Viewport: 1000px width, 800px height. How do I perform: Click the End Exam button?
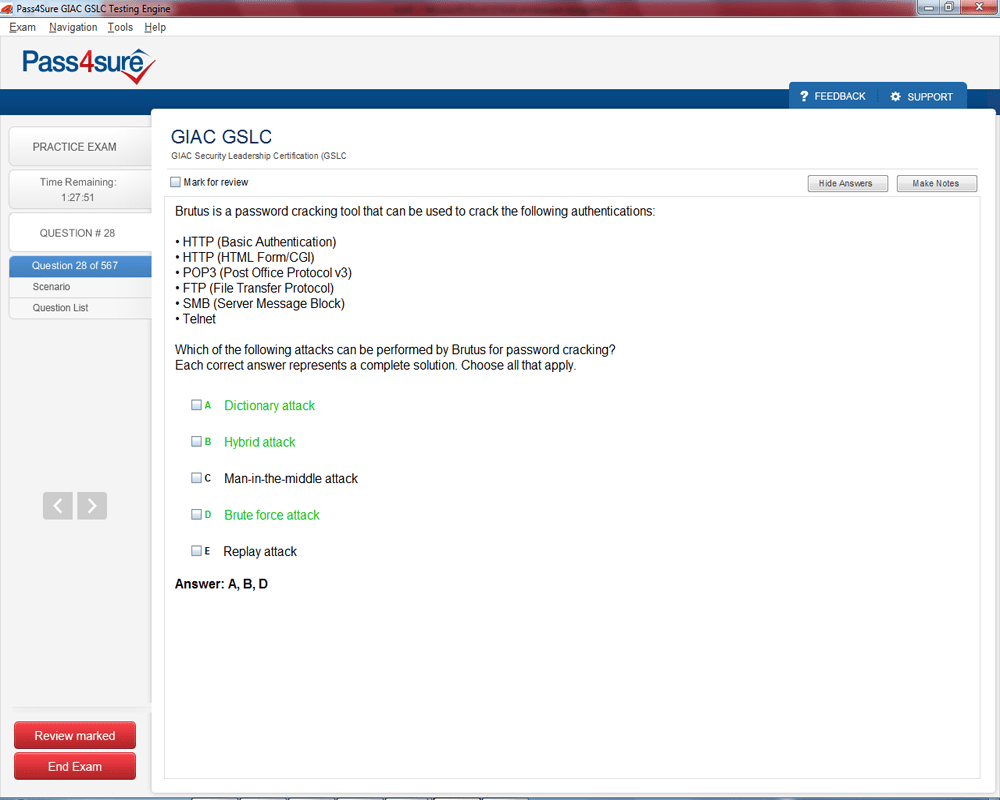point(75,766)
